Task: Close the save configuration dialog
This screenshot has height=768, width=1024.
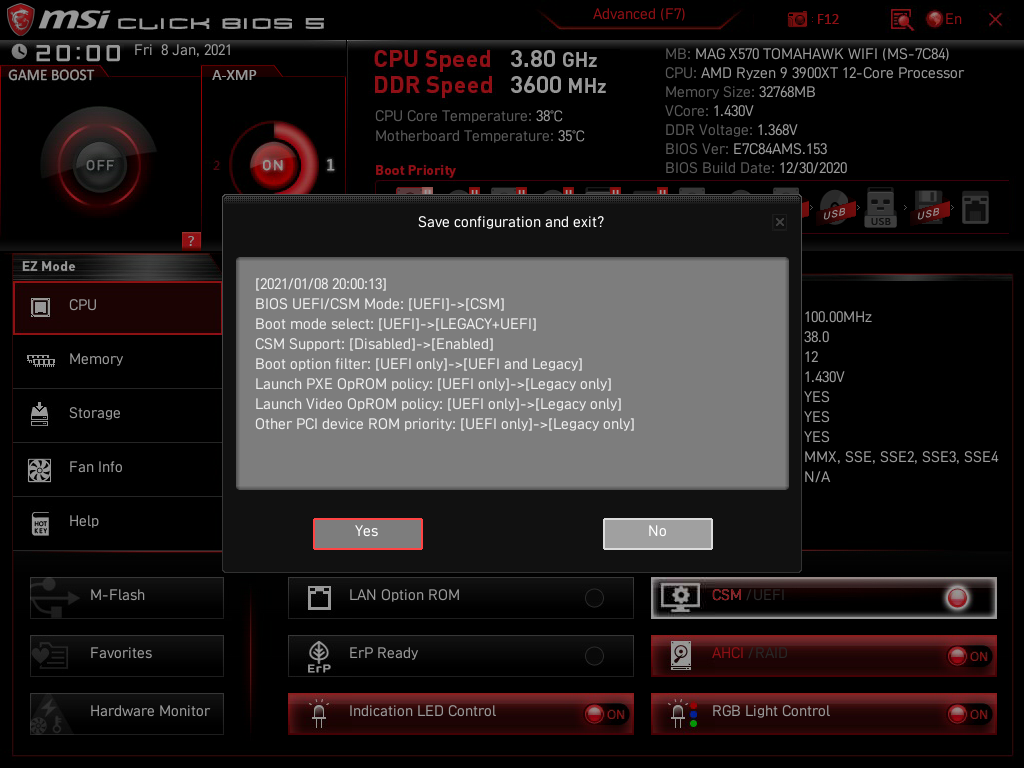Action: tap(780, 222)
